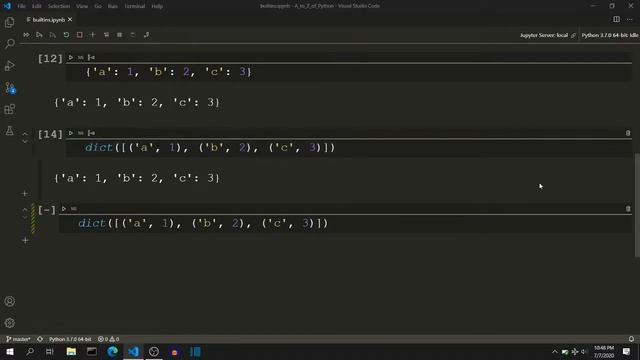Open the Source Control view
640x360 pixels.
click(10, 87)
